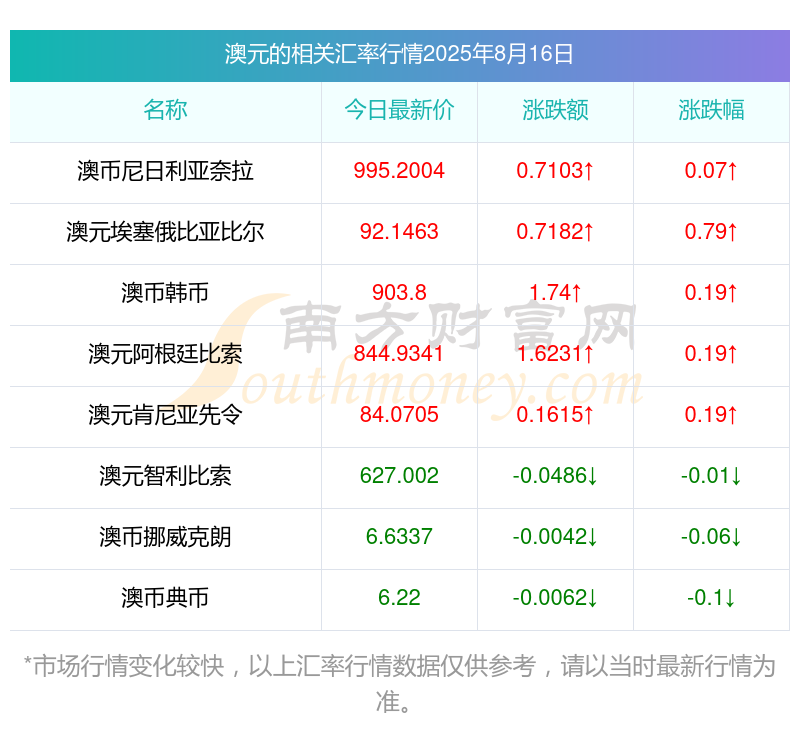Select the 澳币挪威克朗 row name
Screen dimensions: 800x733
[x=165, y=537]
